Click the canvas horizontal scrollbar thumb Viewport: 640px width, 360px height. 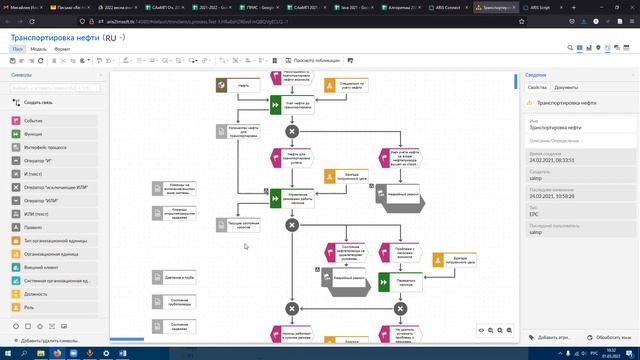pos(127,339)
